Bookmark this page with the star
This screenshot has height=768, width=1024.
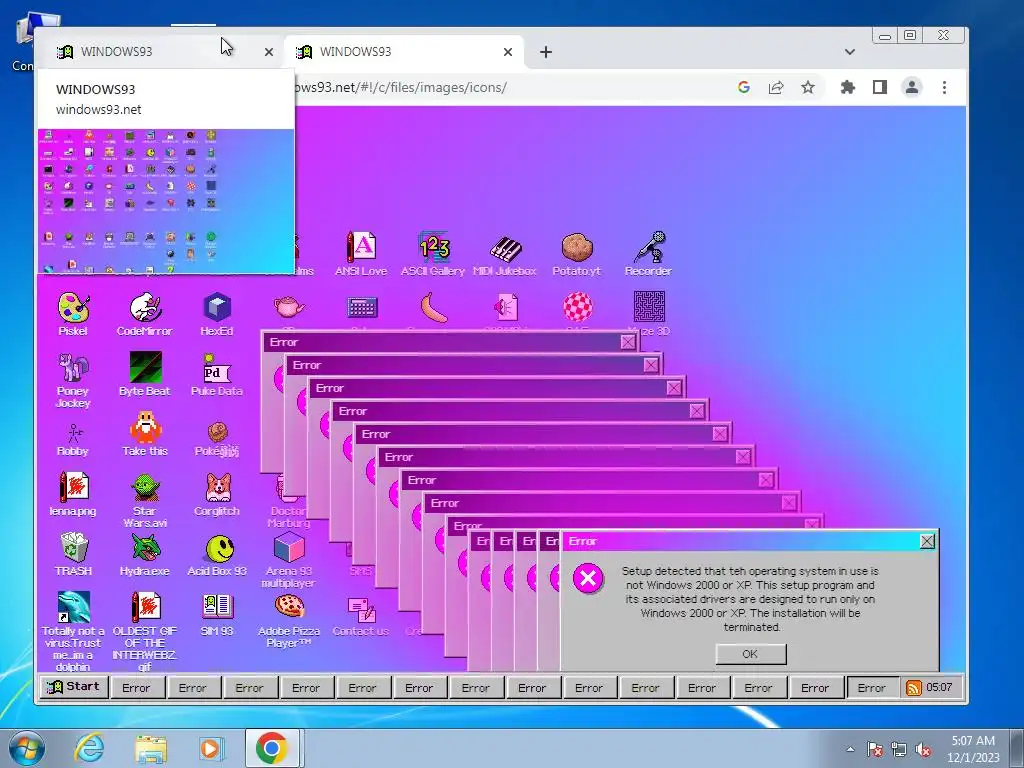[x=808, y=87]
